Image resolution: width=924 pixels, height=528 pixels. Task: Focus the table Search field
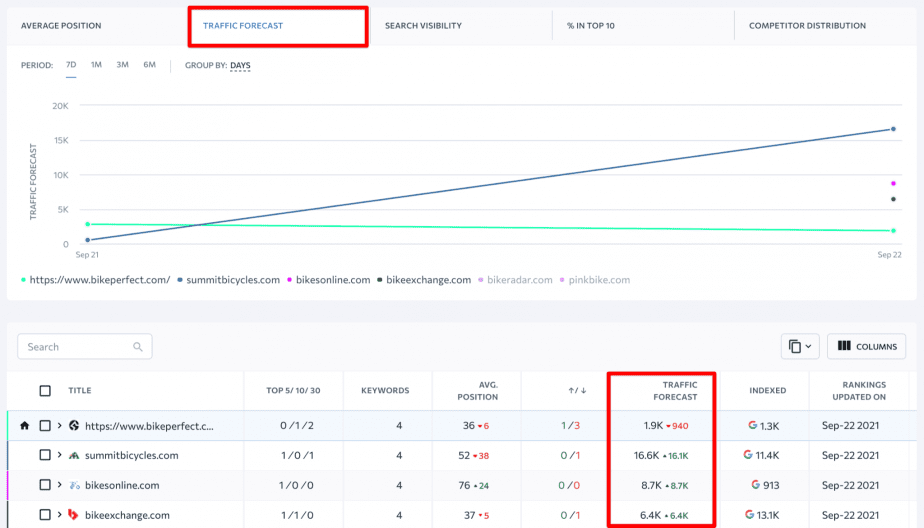tap(85, 346)
